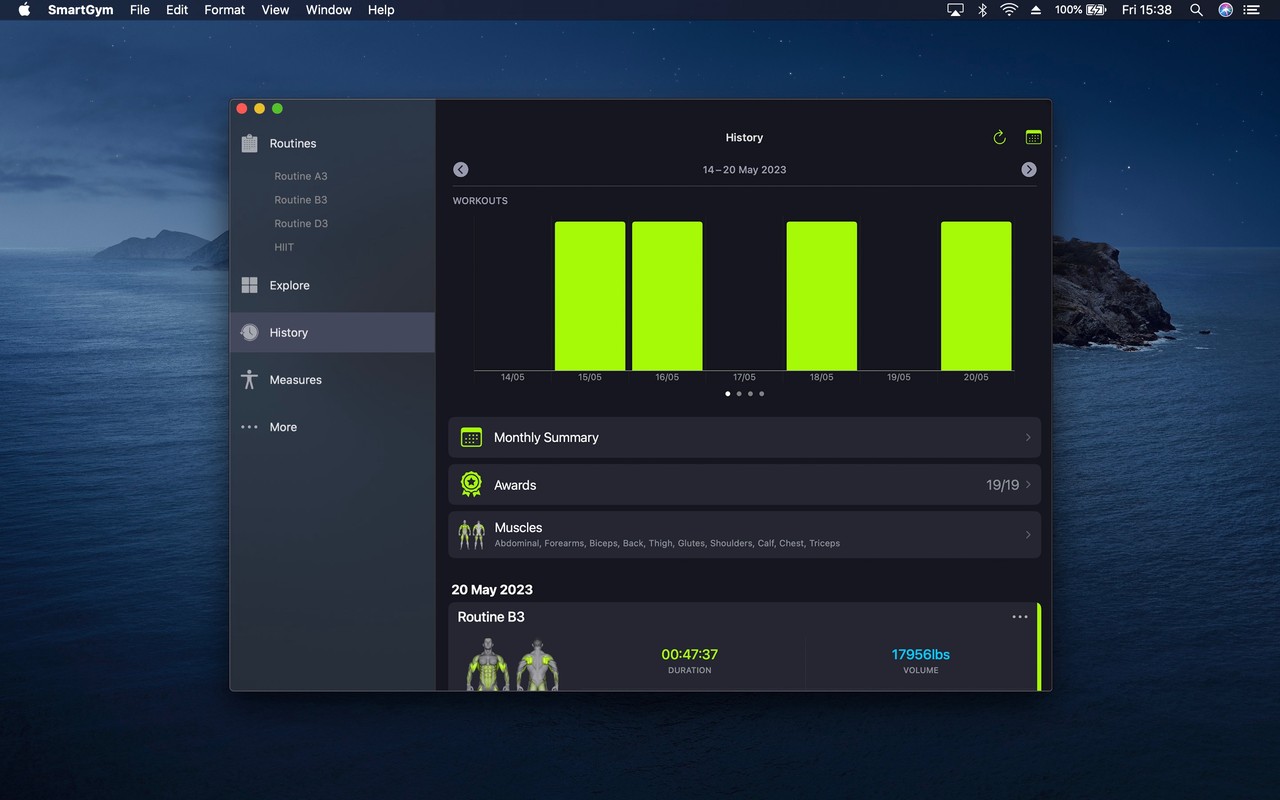Open the SmartGym app menu
The width and height of the screenshot is (1280, 800).
click(x=80, y=10)
